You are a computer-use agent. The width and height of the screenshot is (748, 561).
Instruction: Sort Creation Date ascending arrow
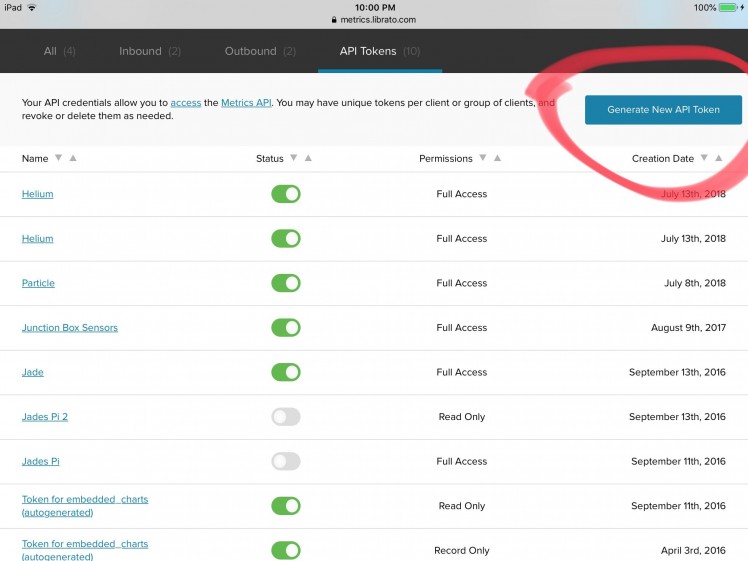[719, 157]
